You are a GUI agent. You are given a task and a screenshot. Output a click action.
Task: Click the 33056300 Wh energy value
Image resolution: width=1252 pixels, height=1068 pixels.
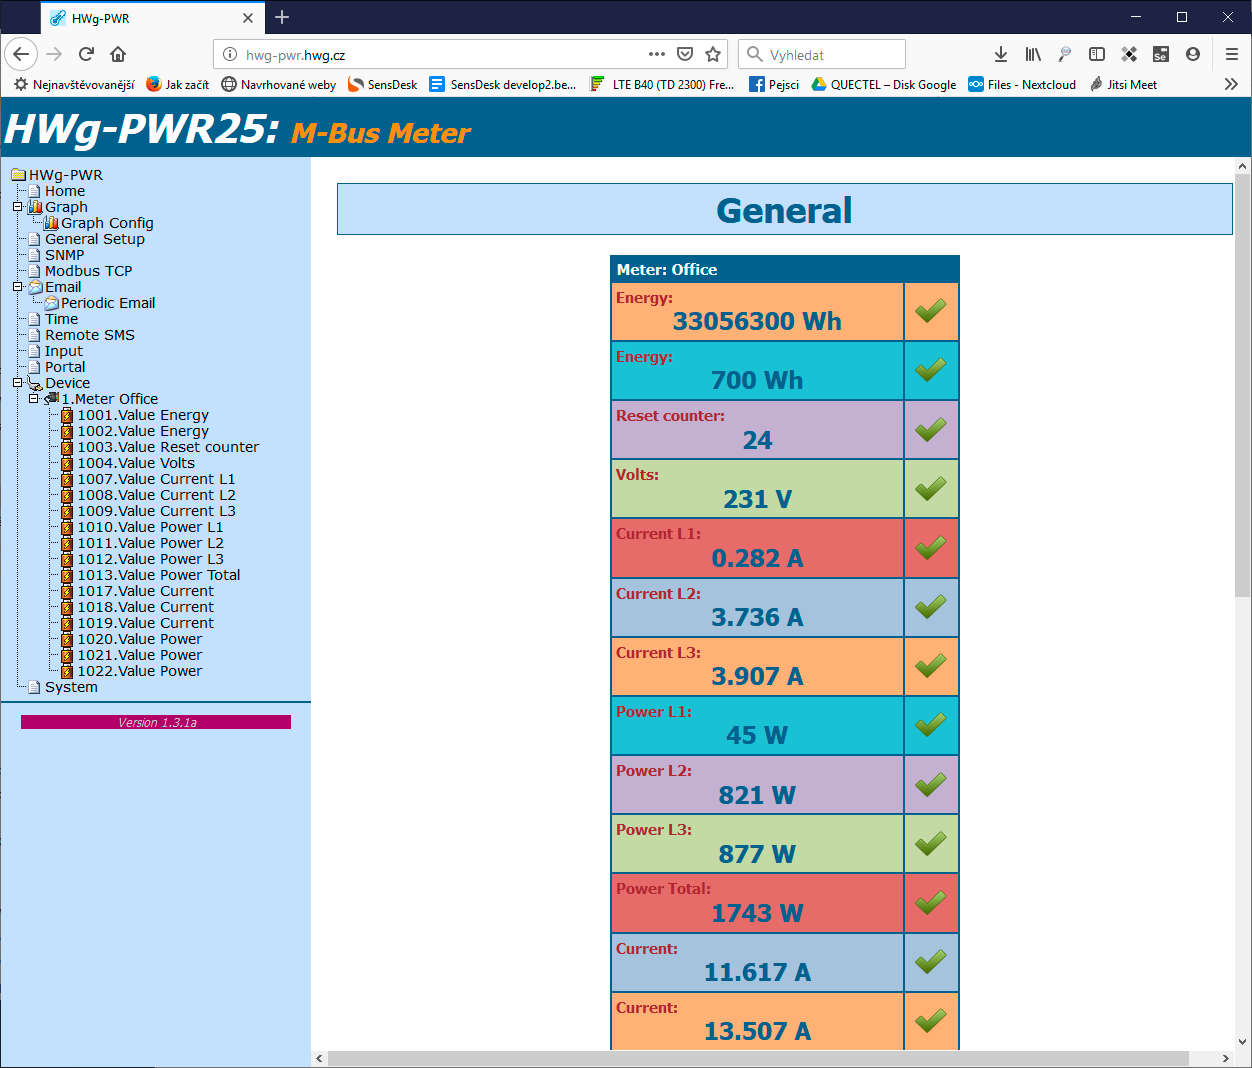pyautogui.click(x=757, y=321)
